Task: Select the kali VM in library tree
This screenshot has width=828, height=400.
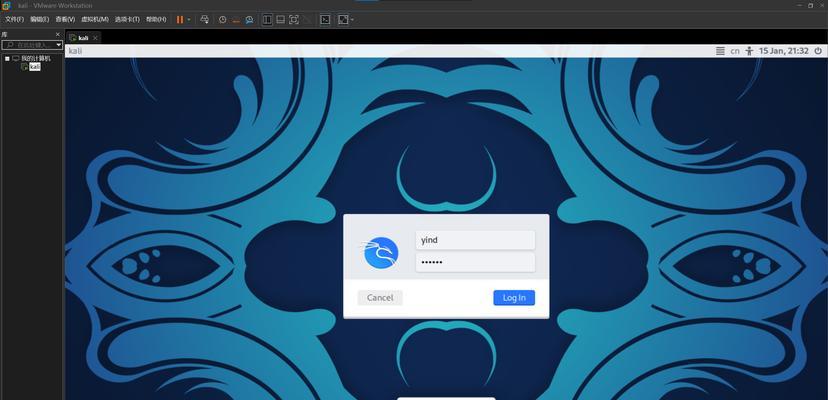Action: tap(34, 67)
